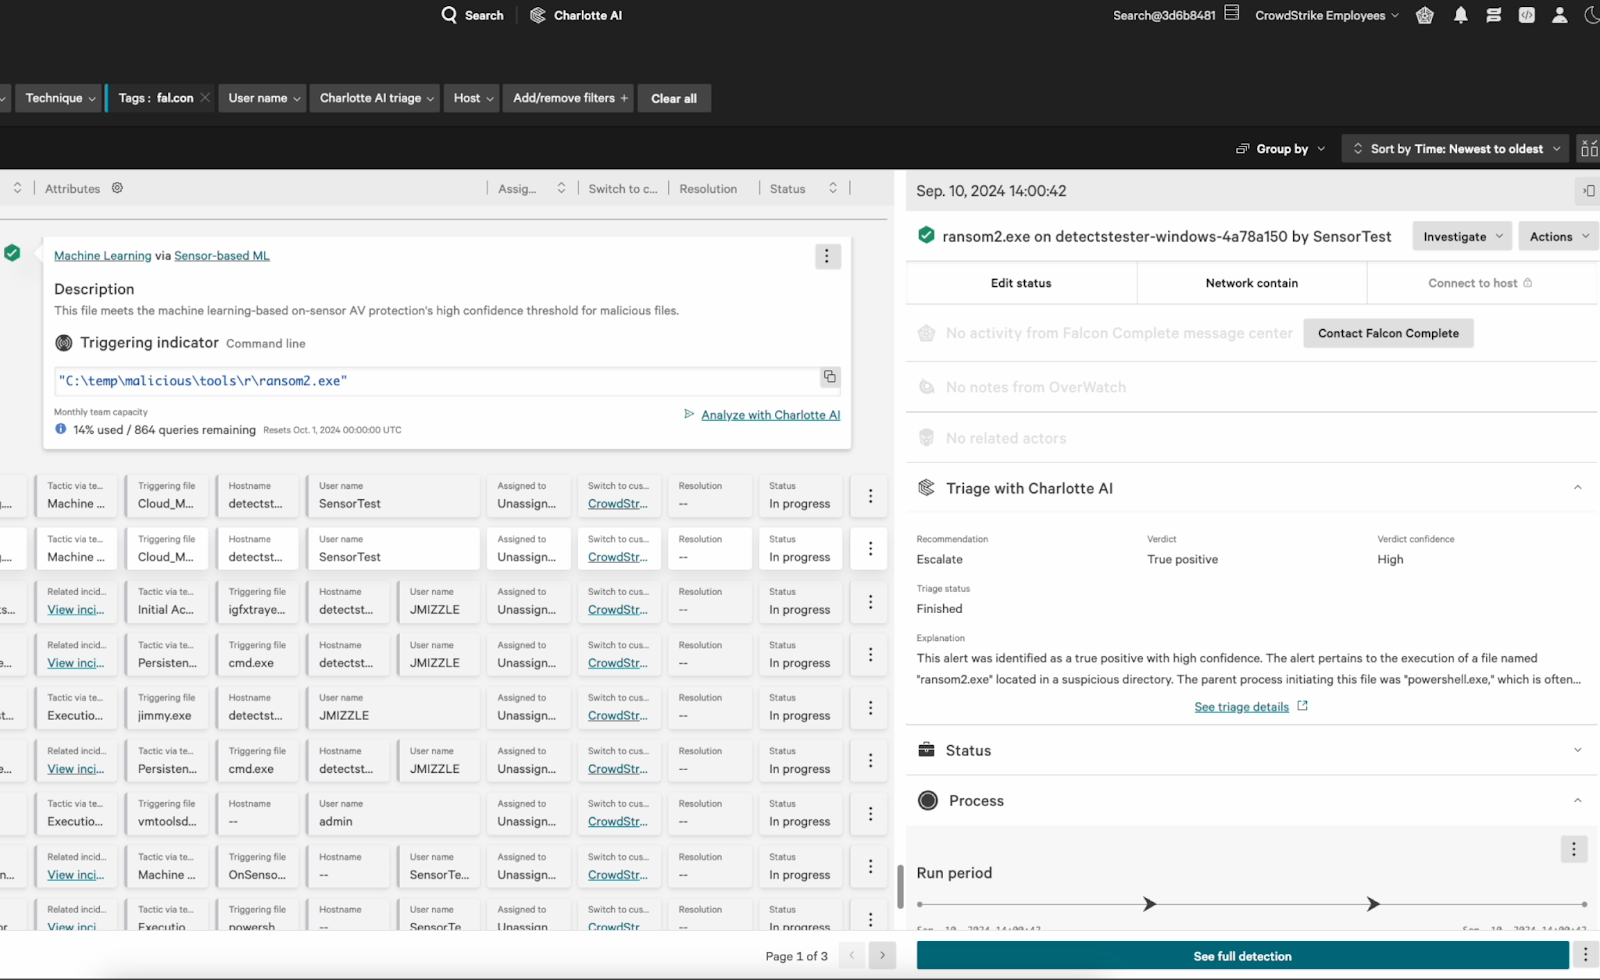This screenshot has width=1600, height=980.
Task: Open row menu for OnSenso row
Action: [870, 867]
